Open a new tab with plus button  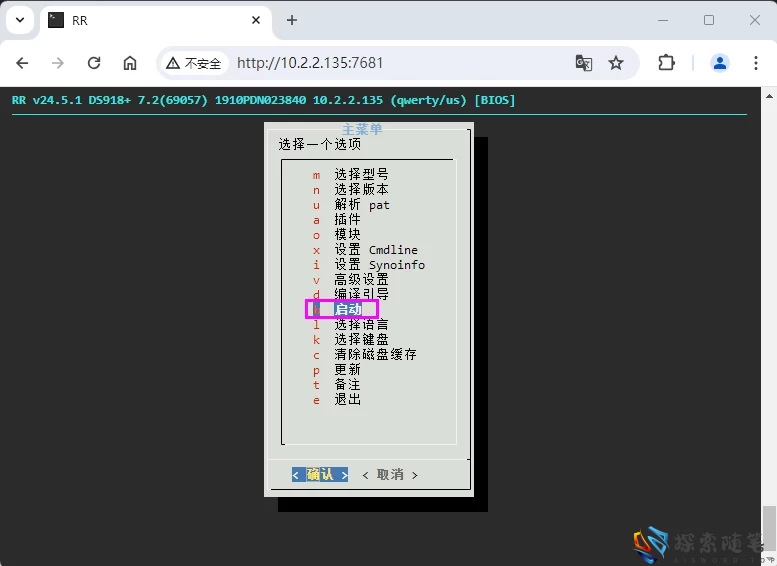292,20
